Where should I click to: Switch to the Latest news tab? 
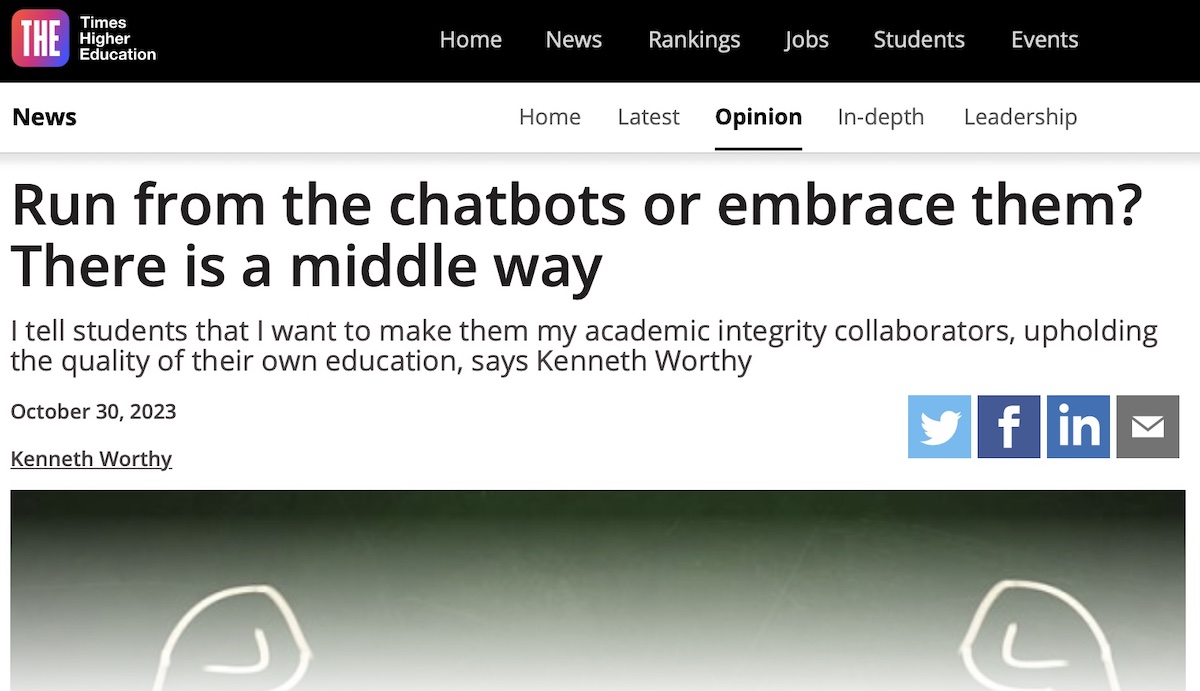coord(648,117)
